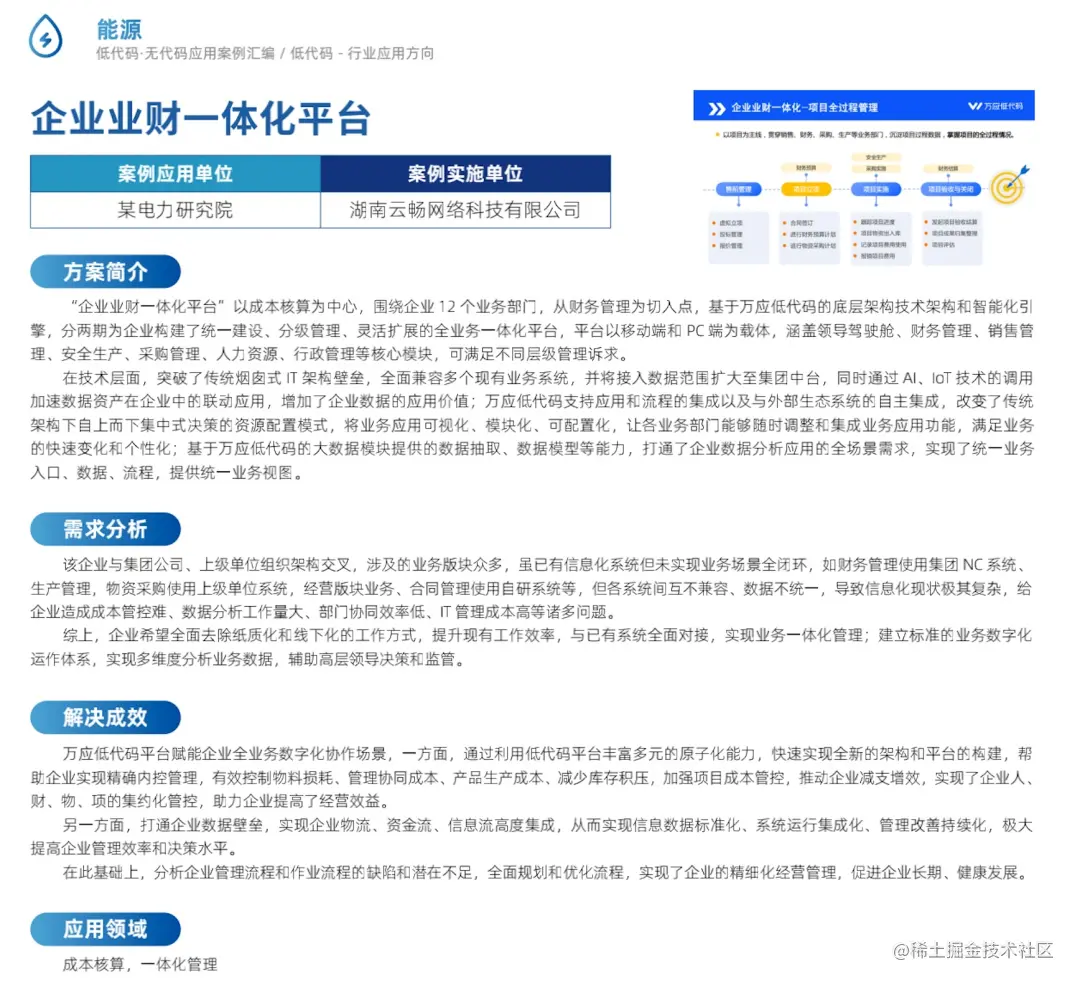The image size is (1080, 987).
Task: Click the 应用领域 section pill
Action: coord(104,929)
